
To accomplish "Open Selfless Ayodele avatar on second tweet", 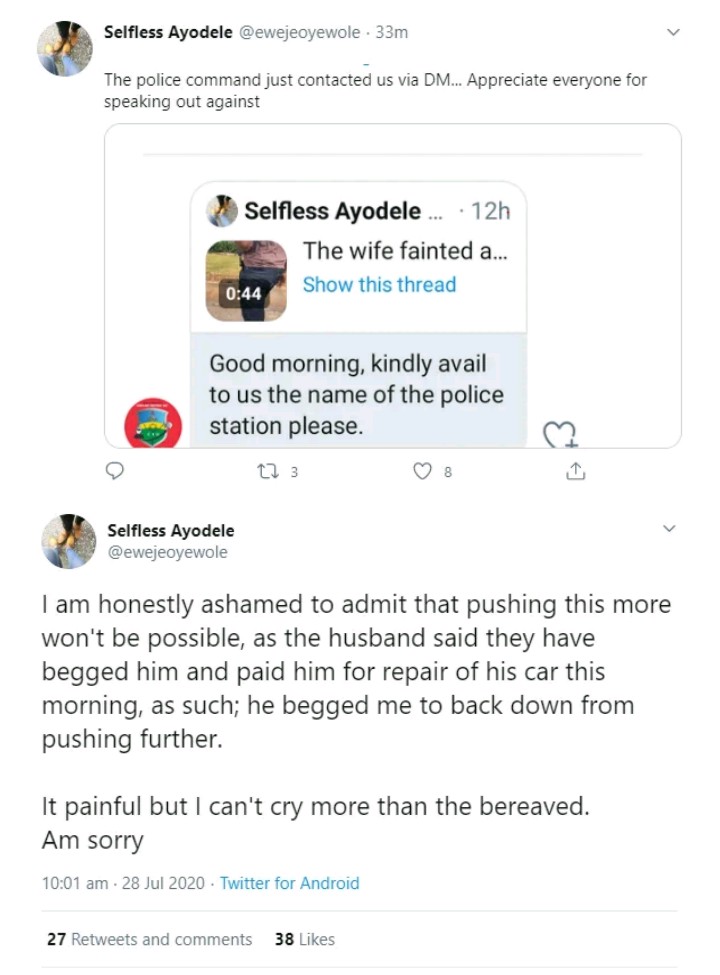I will [68, 541].
